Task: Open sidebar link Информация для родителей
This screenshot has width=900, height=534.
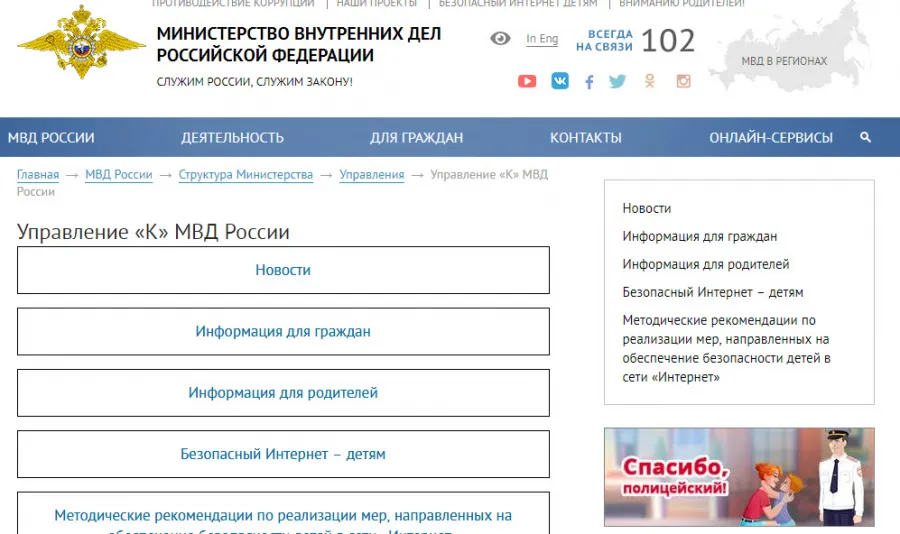Action: (705, 265)
